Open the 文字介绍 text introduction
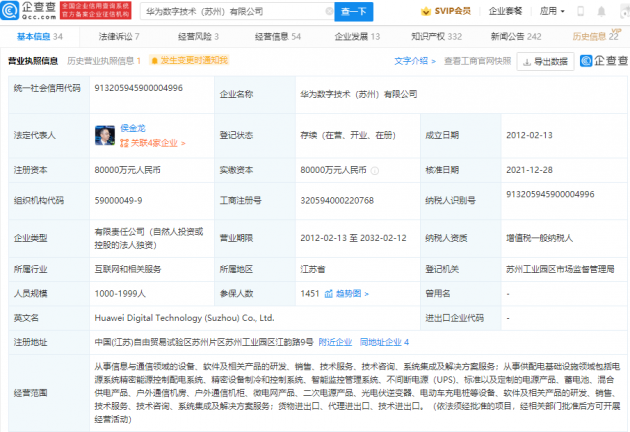 [x=412, y=61]
